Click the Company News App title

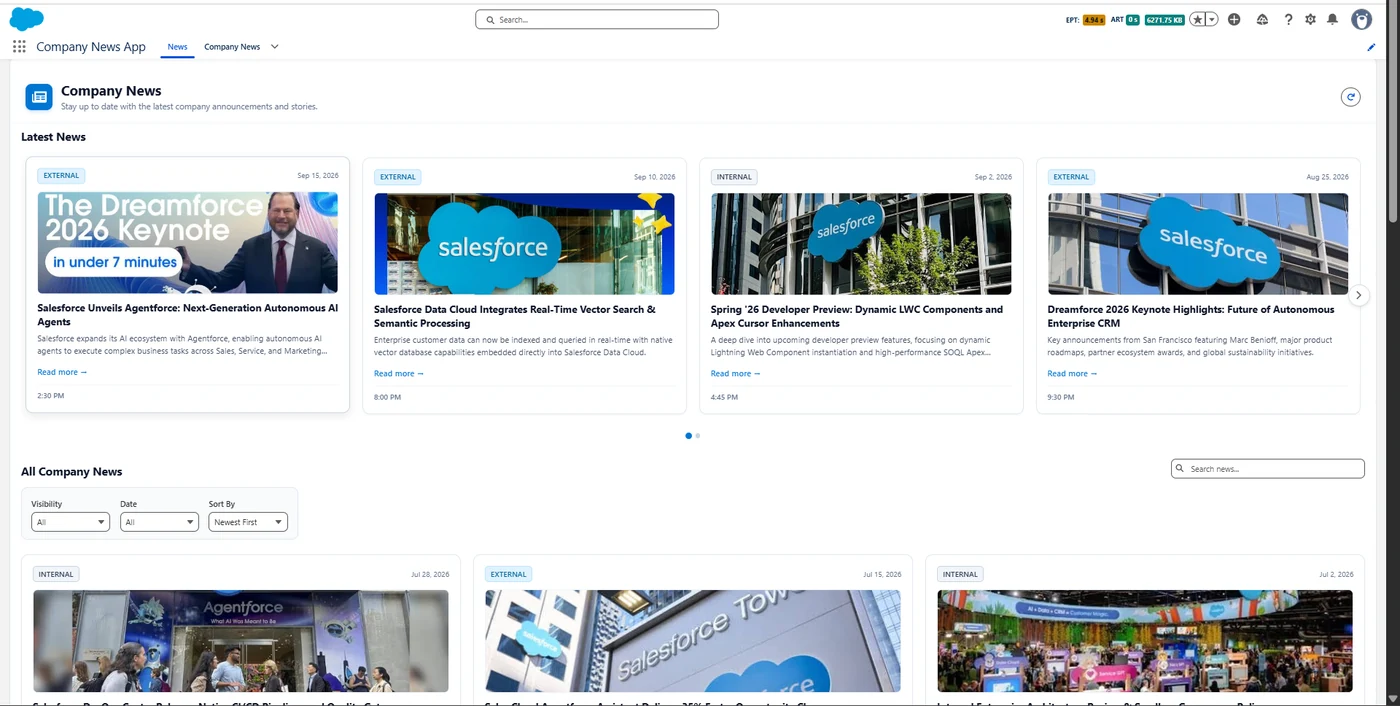(91, 47)
